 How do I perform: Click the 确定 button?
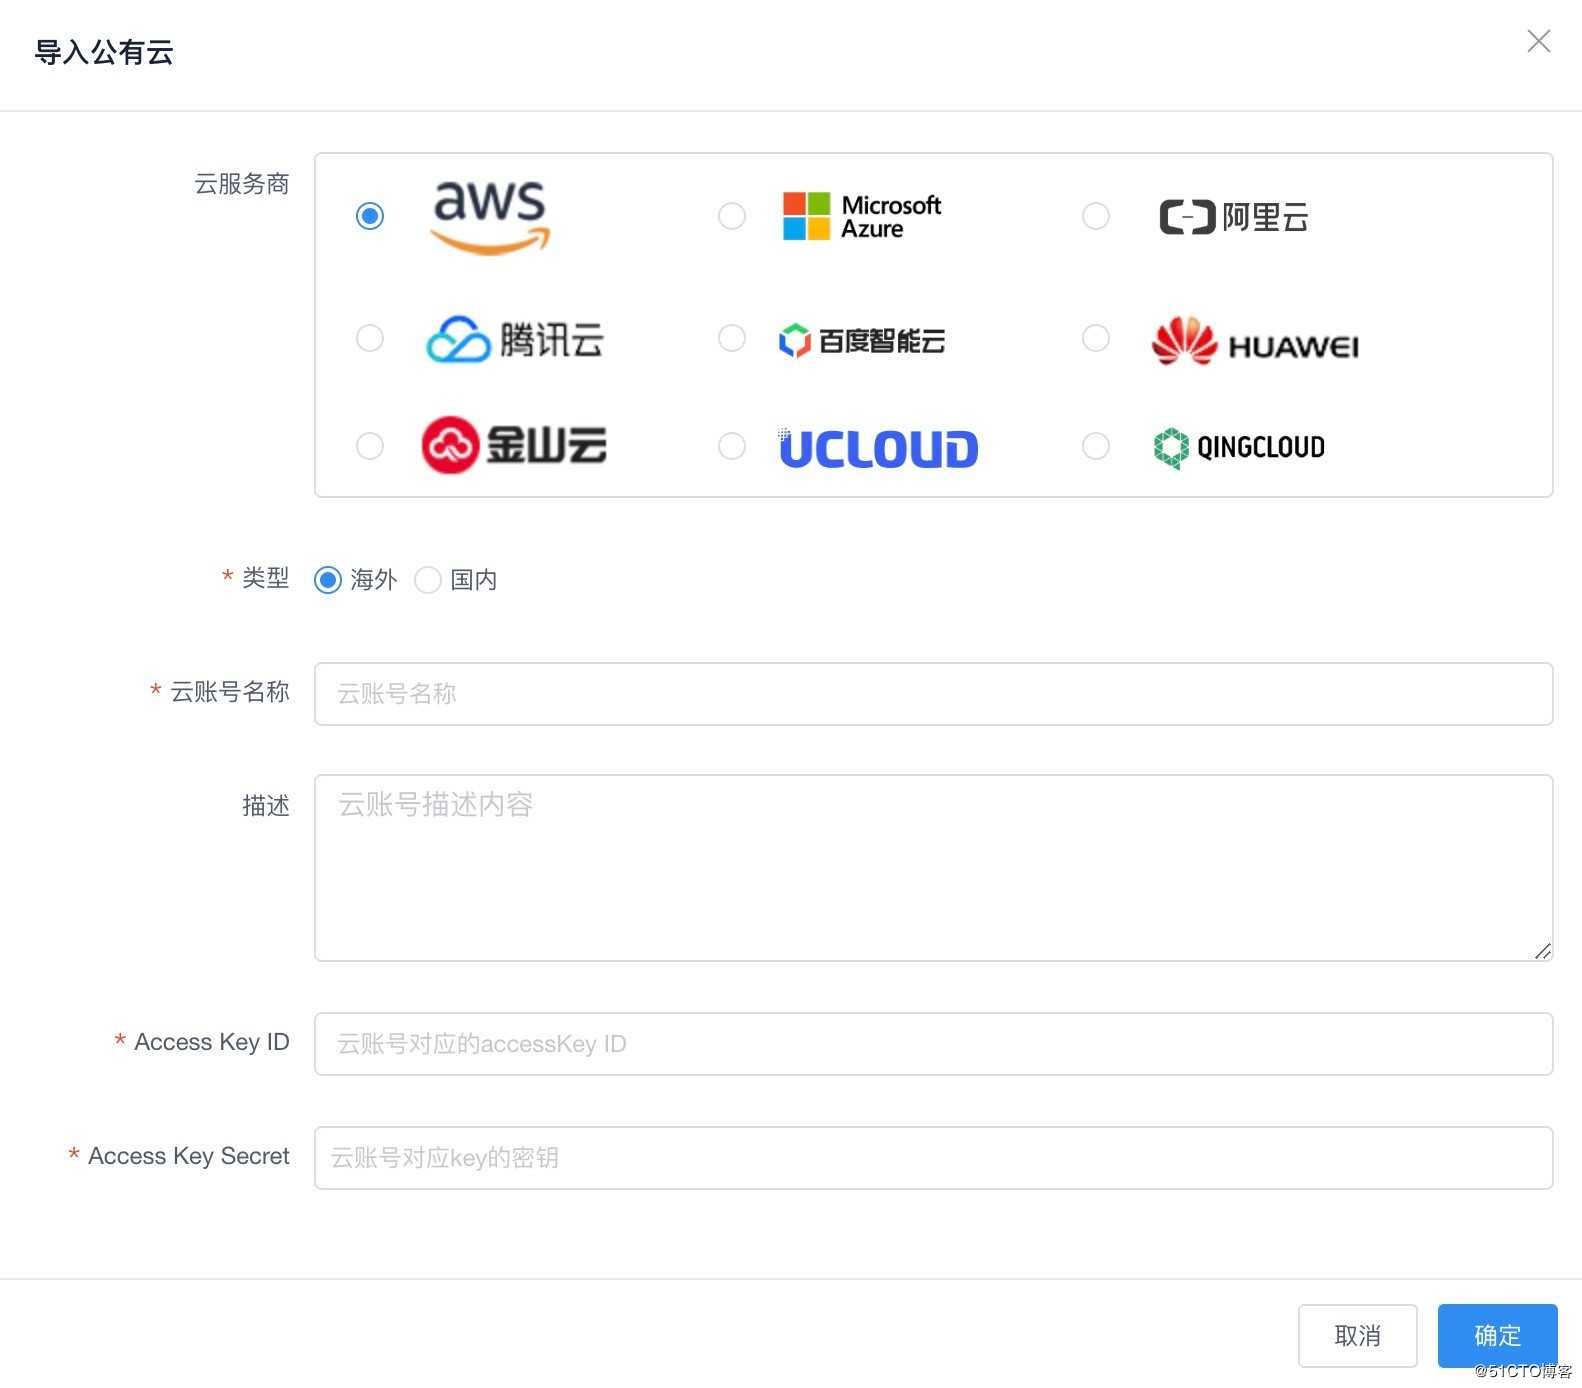(x=1497, y=1336)
